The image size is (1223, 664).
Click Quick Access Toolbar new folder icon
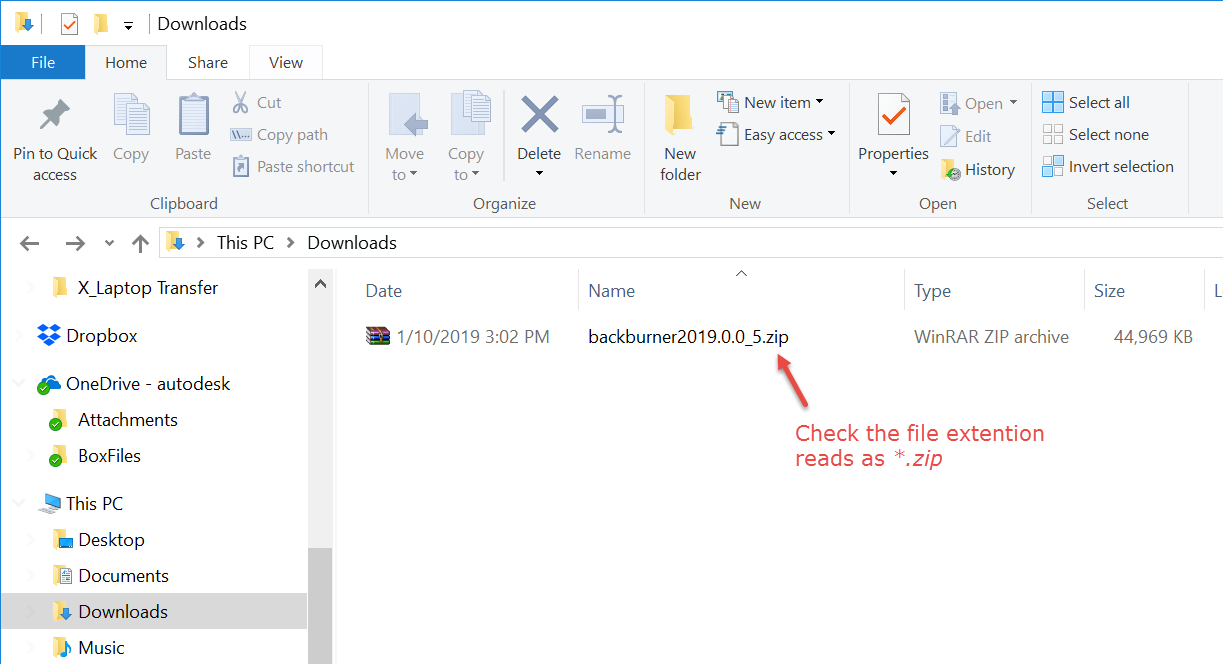(x=100, y=23)
